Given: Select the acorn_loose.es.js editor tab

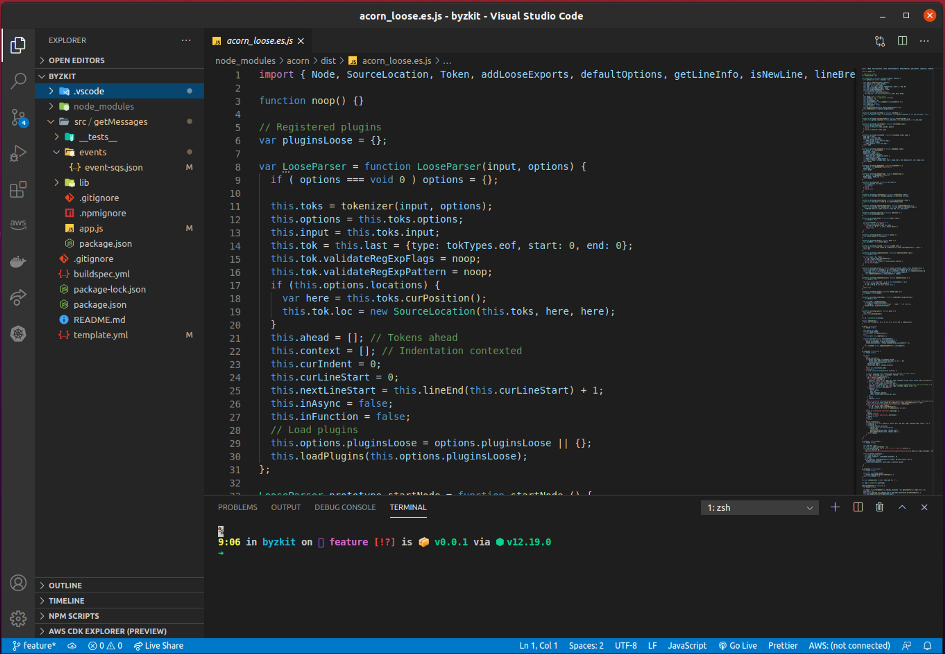Looking at the screenshot, I should pyautogui.click(x=259, y=41).
